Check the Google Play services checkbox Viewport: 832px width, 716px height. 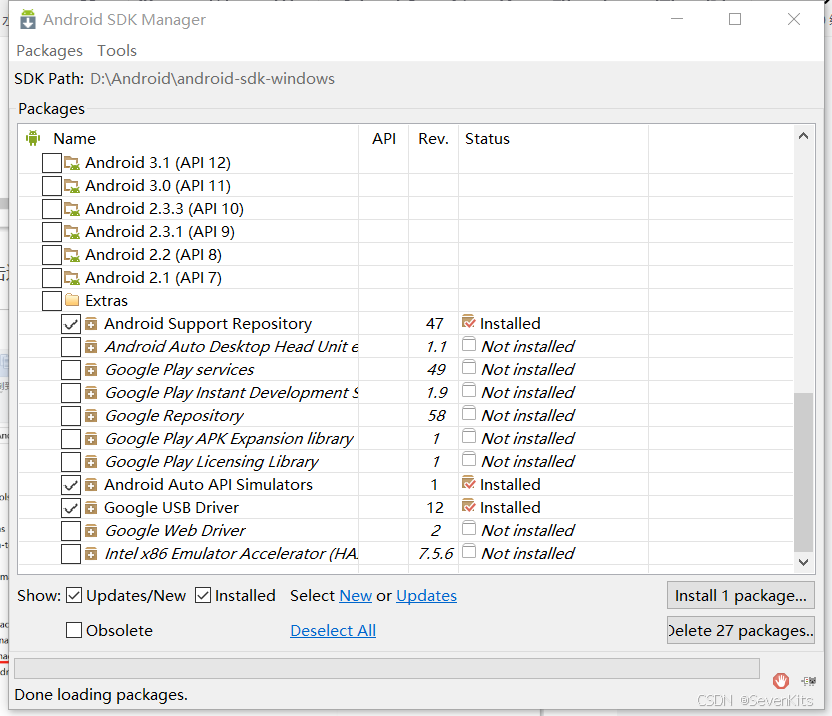pyautogui.click(x=71, y=370)
